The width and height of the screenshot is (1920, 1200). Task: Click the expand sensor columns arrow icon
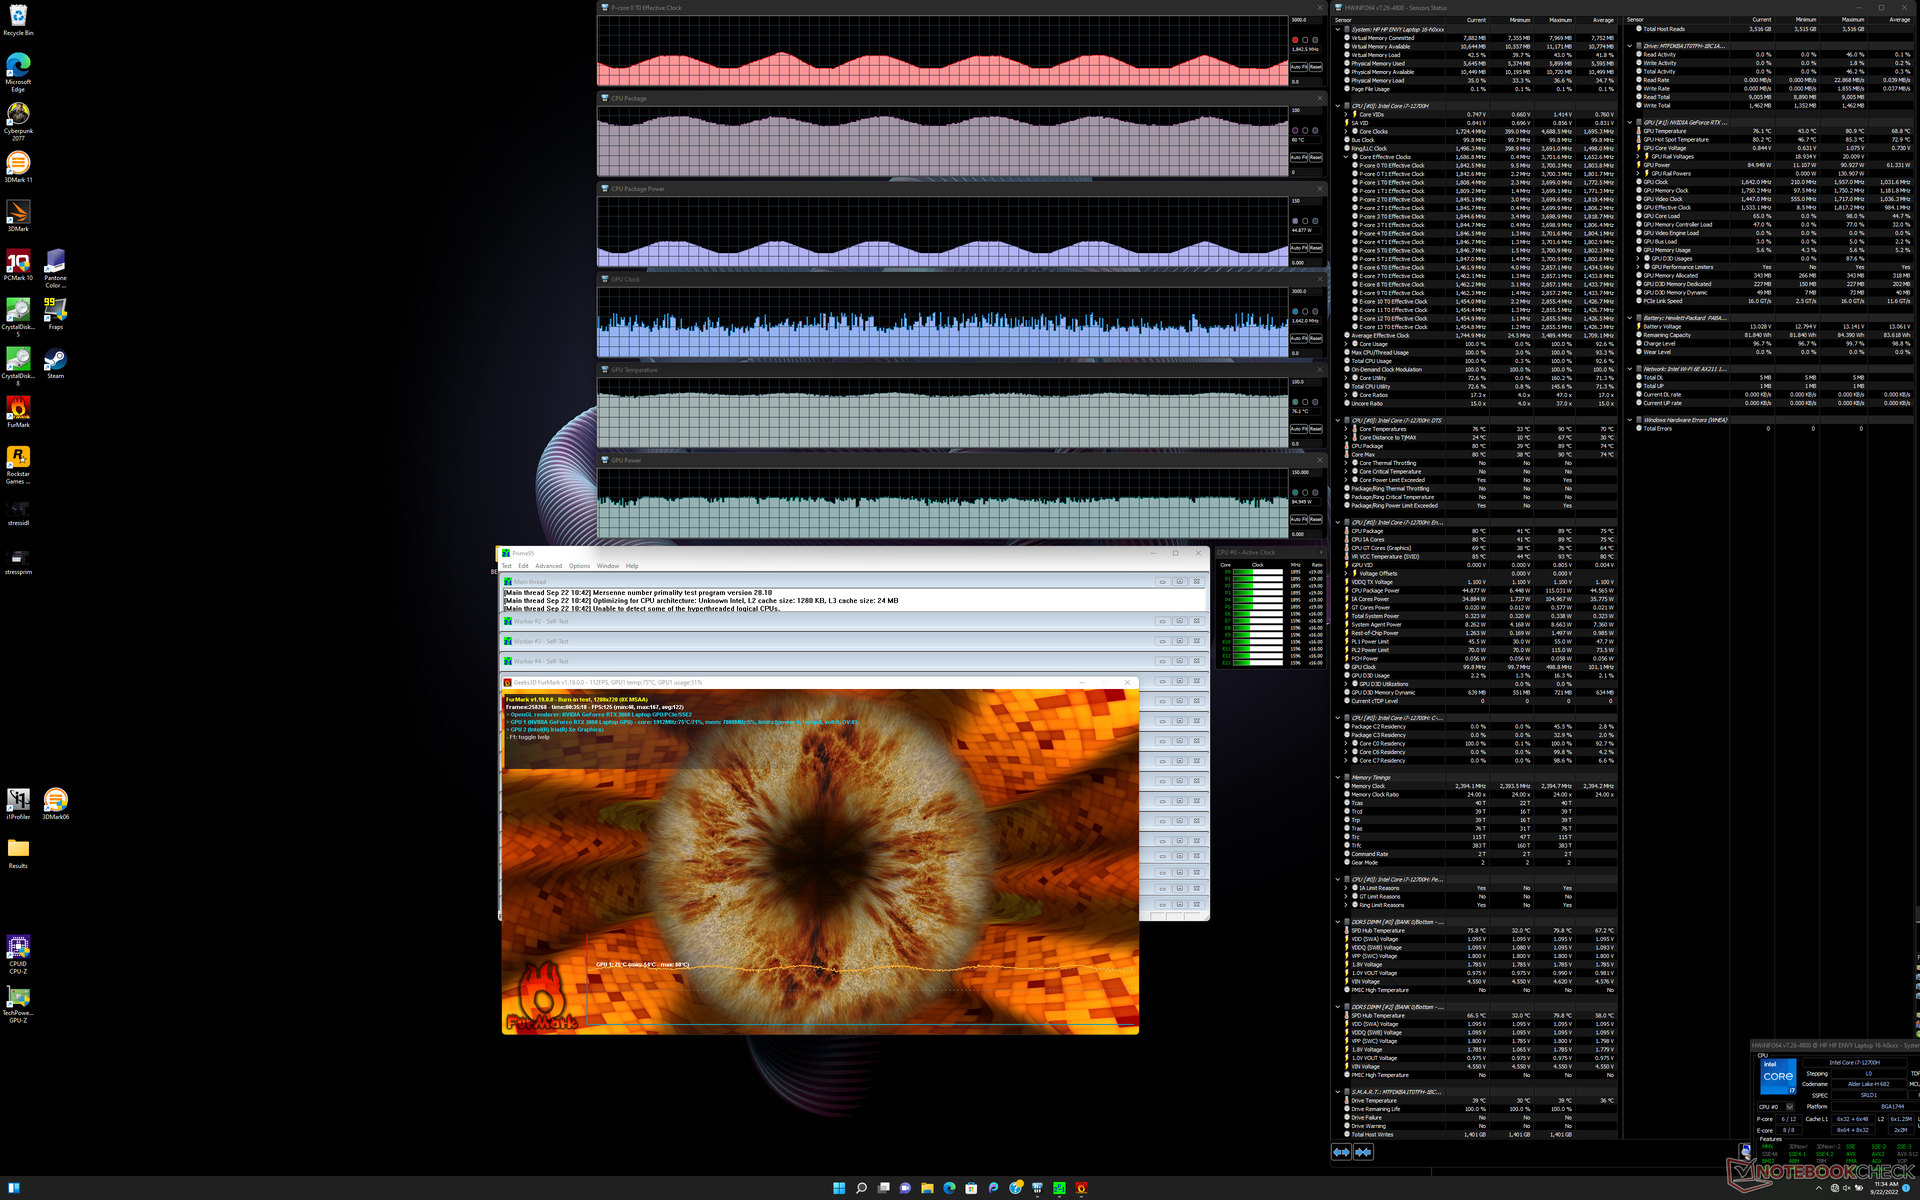[1341, 1152]
